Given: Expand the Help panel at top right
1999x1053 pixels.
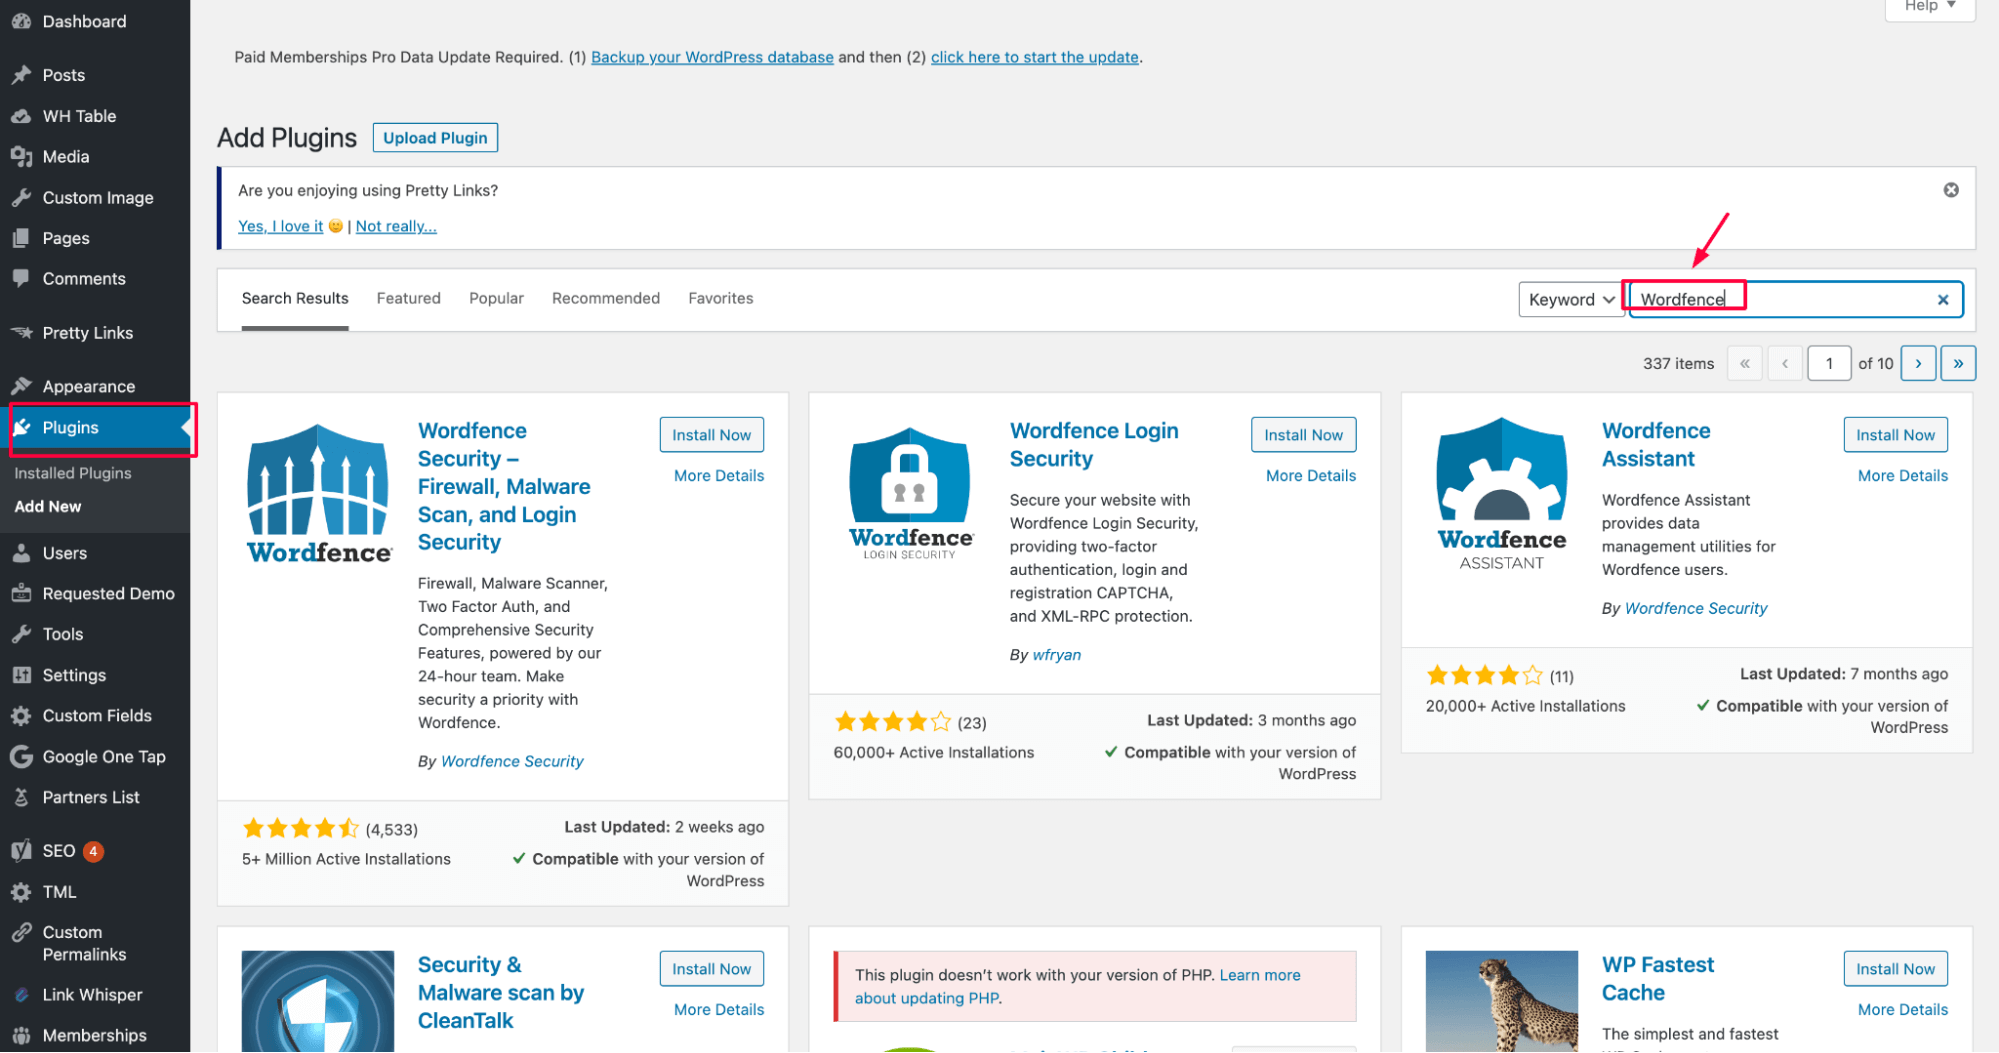Looking at the screenshot, I should tap(1929, 7).
